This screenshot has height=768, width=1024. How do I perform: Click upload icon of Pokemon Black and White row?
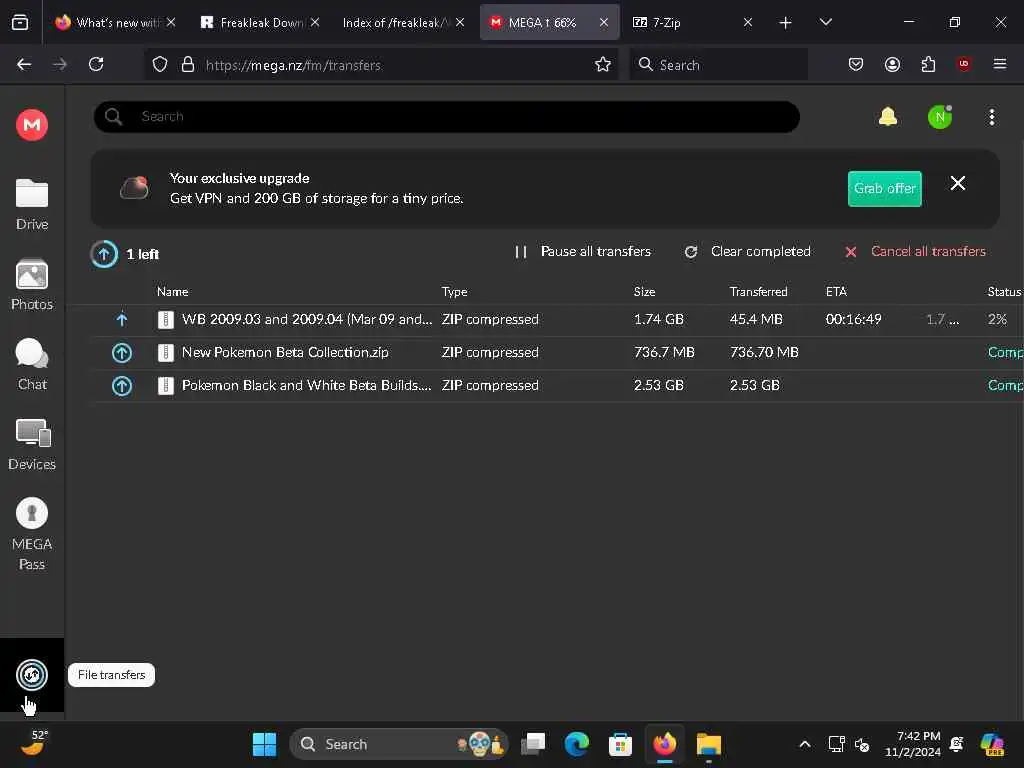click(x=121, y=385)
